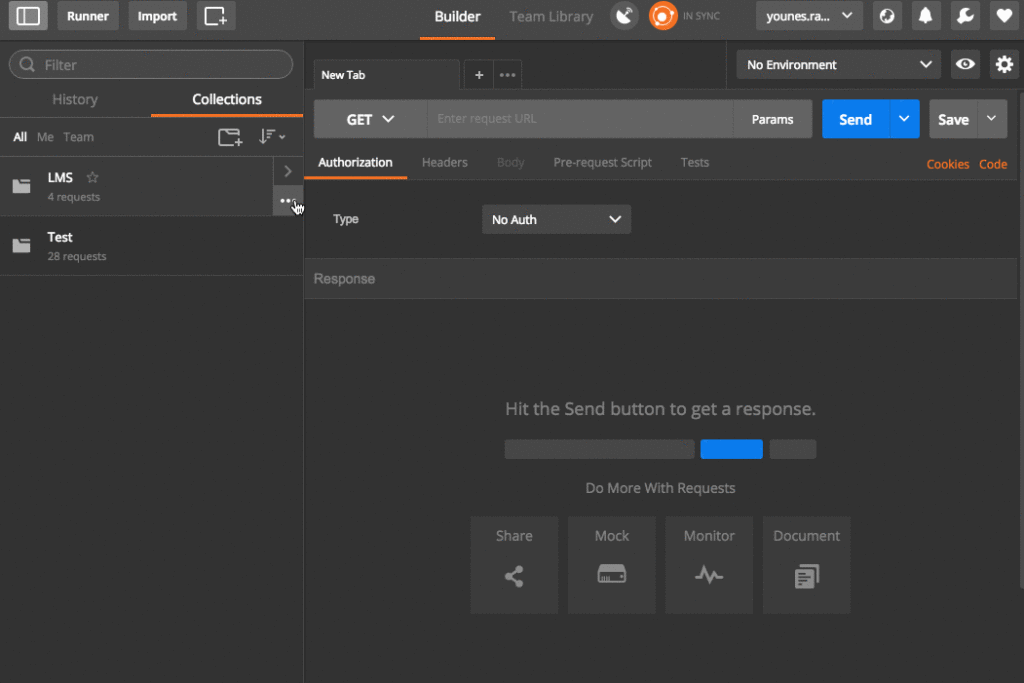1024x683 pixels.
Task: Expand LMS collection details arrow
Action: click(287, 171)
